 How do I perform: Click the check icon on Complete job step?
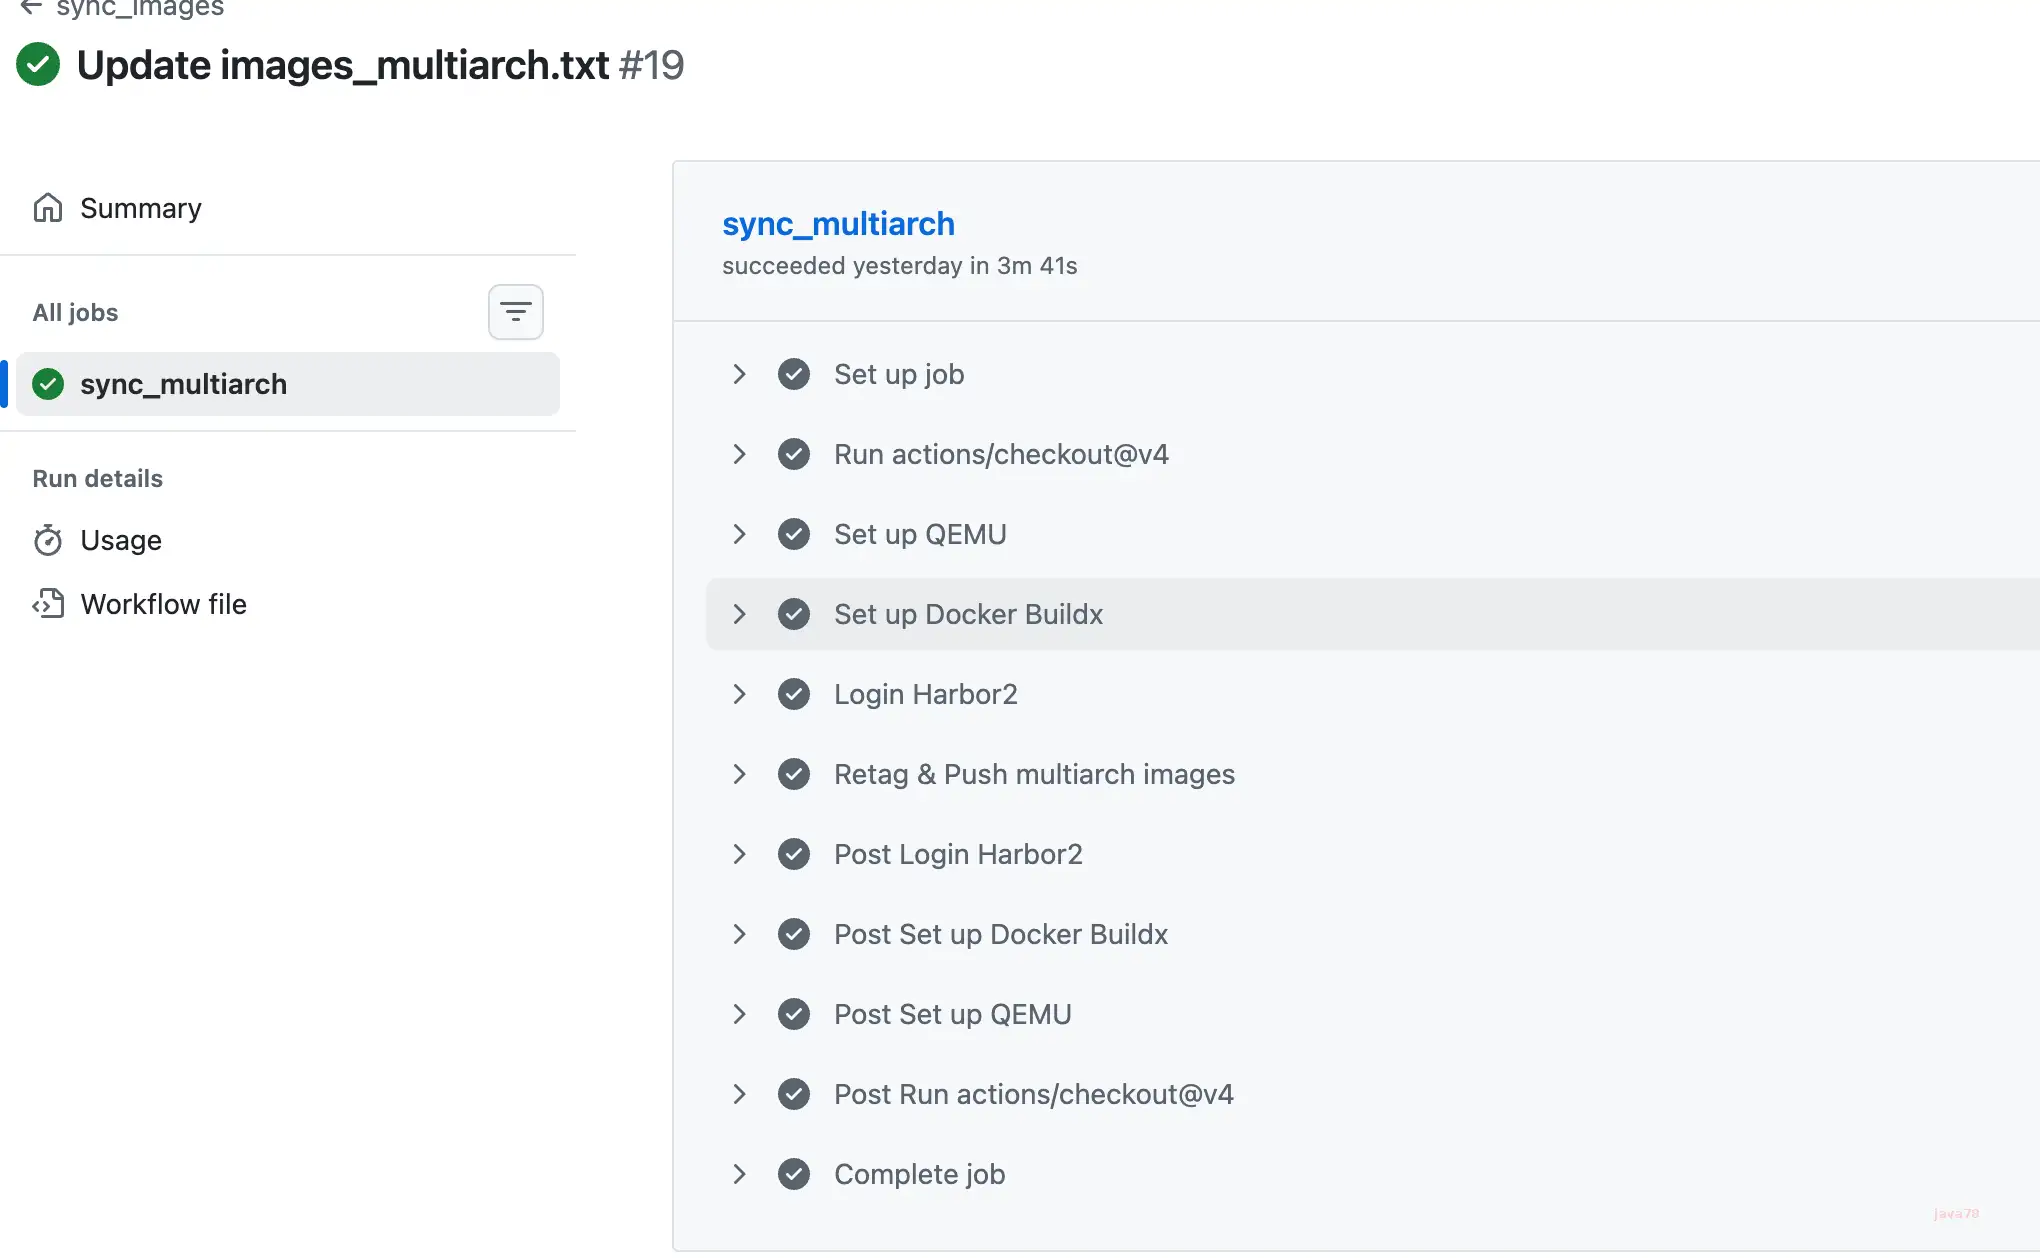[794, 1174]
